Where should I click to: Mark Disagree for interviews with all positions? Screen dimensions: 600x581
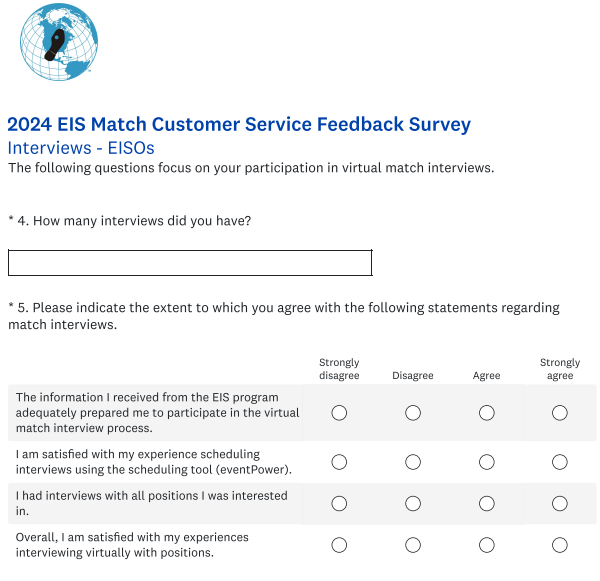(x=413, y=503)
